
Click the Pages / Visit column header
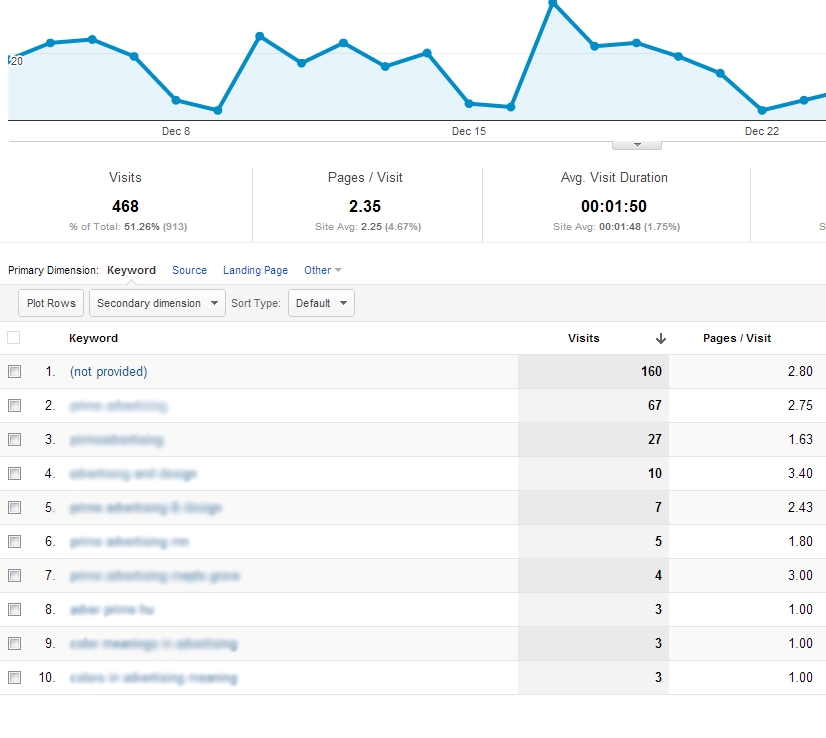point(737,338)
